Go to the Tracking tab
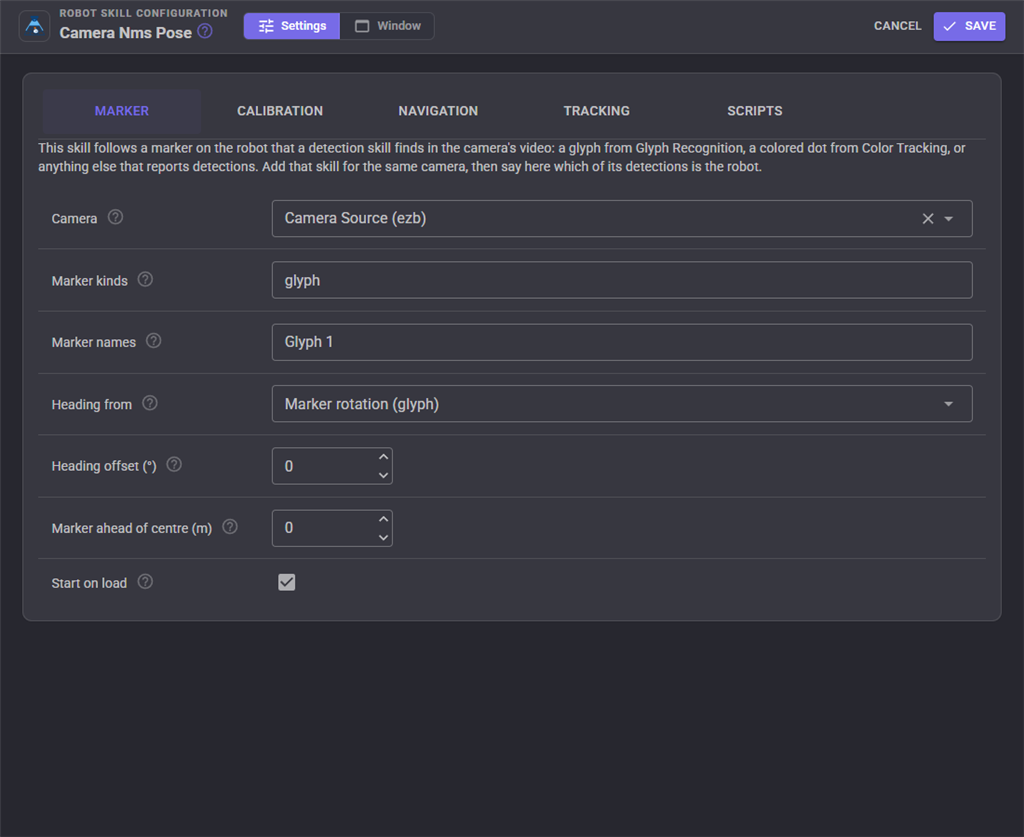The width and height of the screenshot is (1024, 837). 597,111
